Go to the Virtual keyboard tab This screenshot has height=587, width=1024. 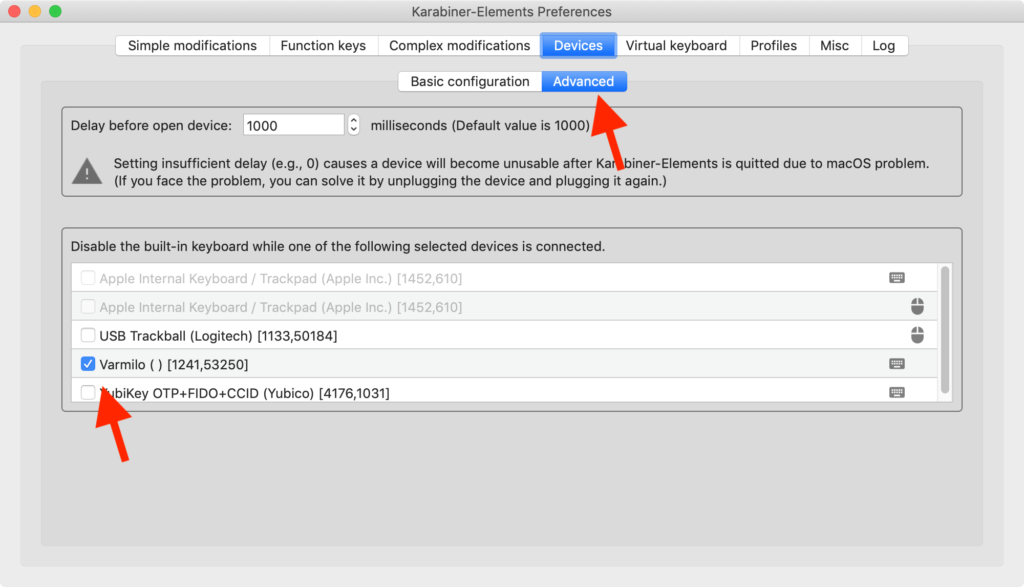(676, 46)
